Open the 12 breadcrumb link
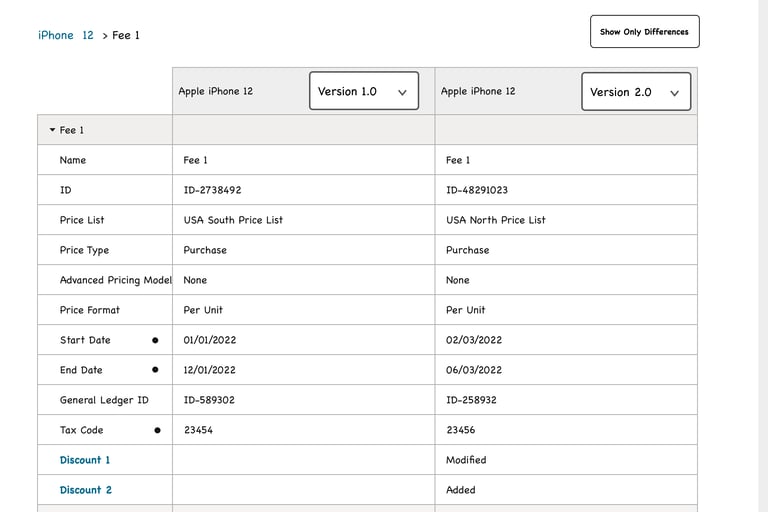The image size is (768, 512). coord(88,35)
